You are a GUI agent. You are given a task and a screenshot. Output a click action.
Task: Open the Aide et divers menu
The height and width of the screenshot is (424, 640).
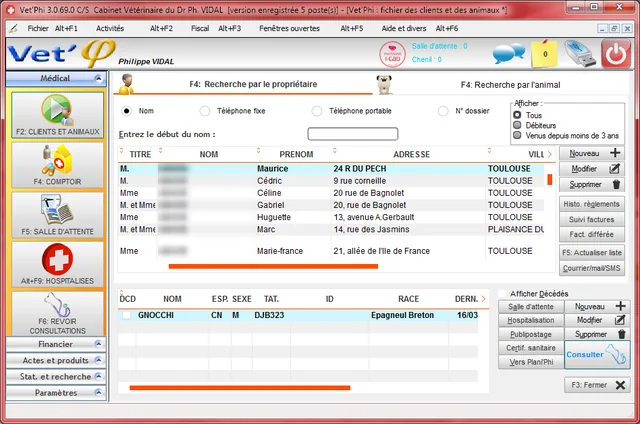[404, 28]
